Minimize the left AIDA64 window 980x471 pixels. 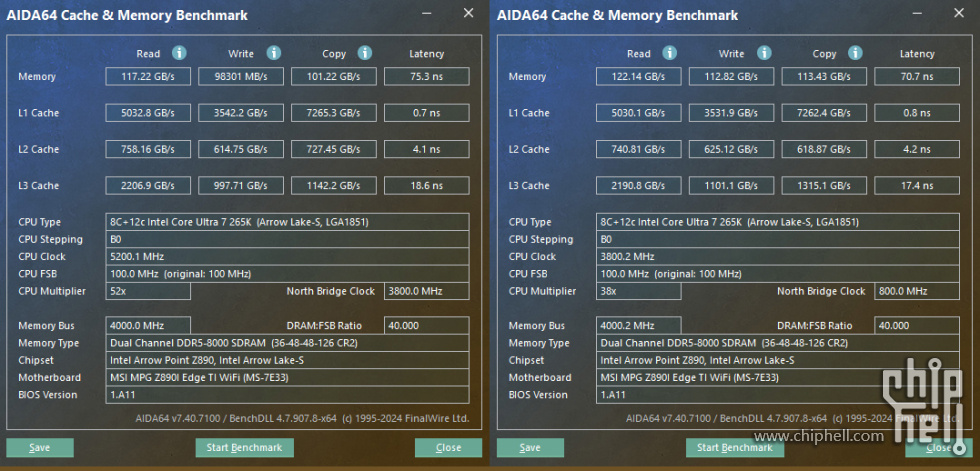tap(427, 13)
